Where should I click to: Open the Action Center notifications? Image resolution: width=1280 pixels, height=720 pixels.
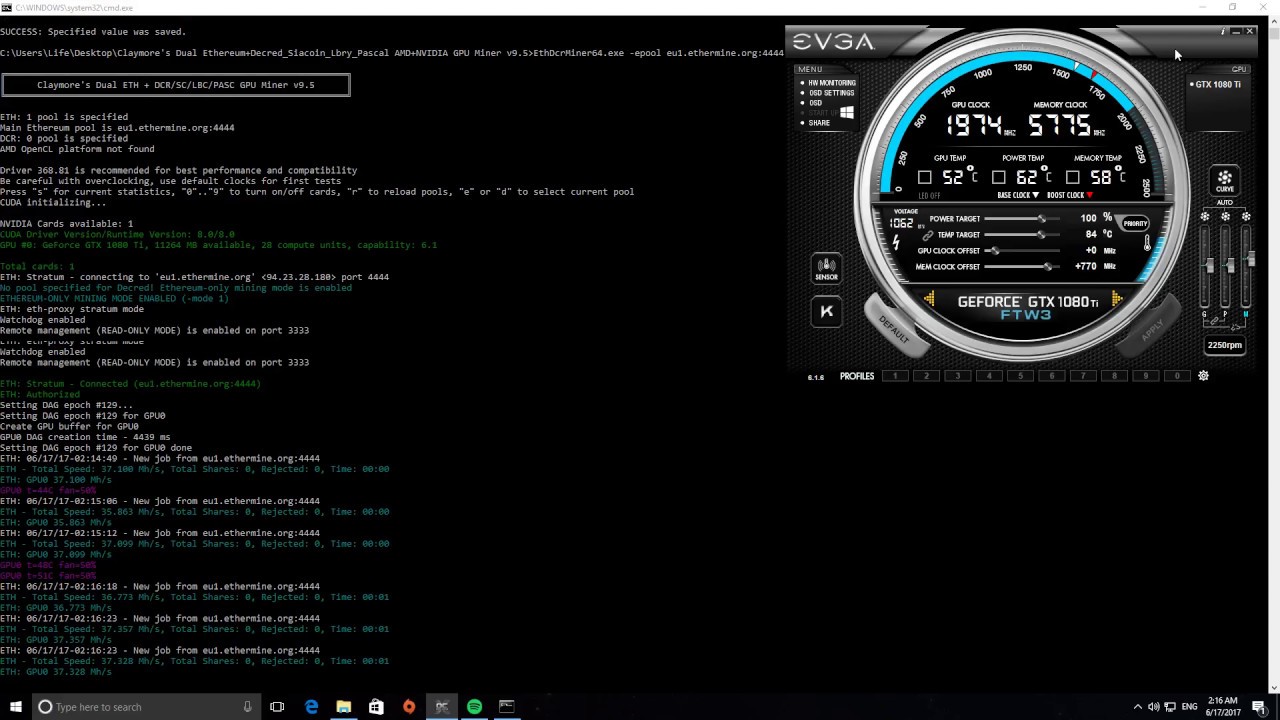1259,707
